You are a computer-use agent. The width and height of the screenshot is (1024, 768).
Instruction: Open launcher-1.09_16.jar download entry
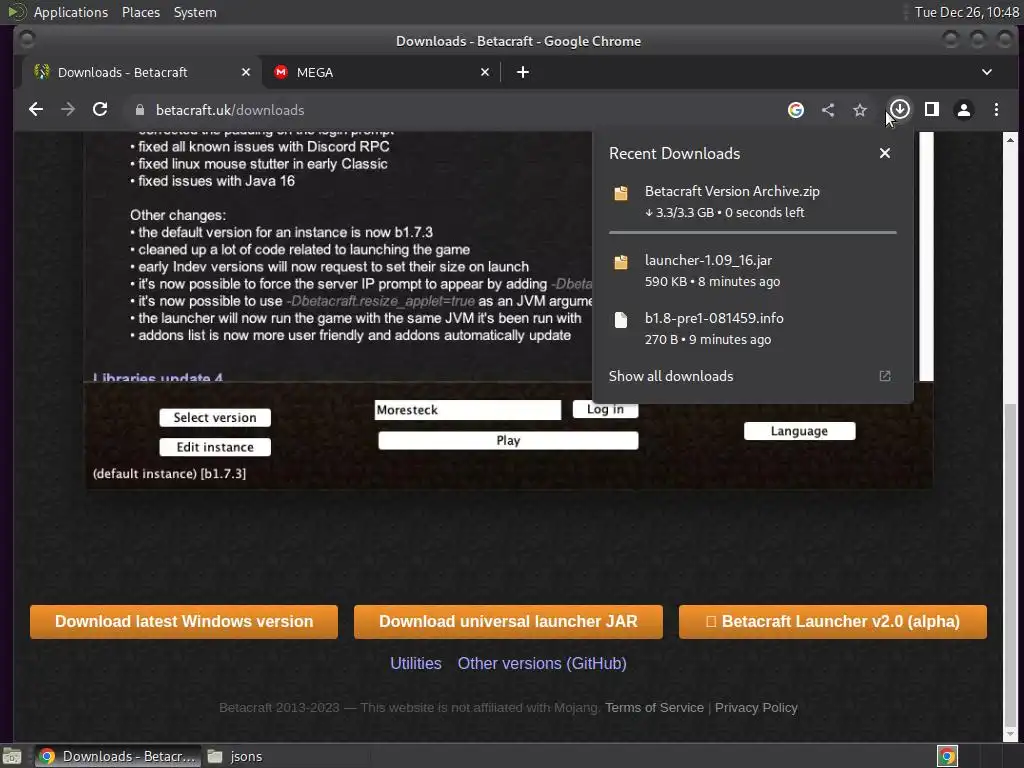click(752, 270)
